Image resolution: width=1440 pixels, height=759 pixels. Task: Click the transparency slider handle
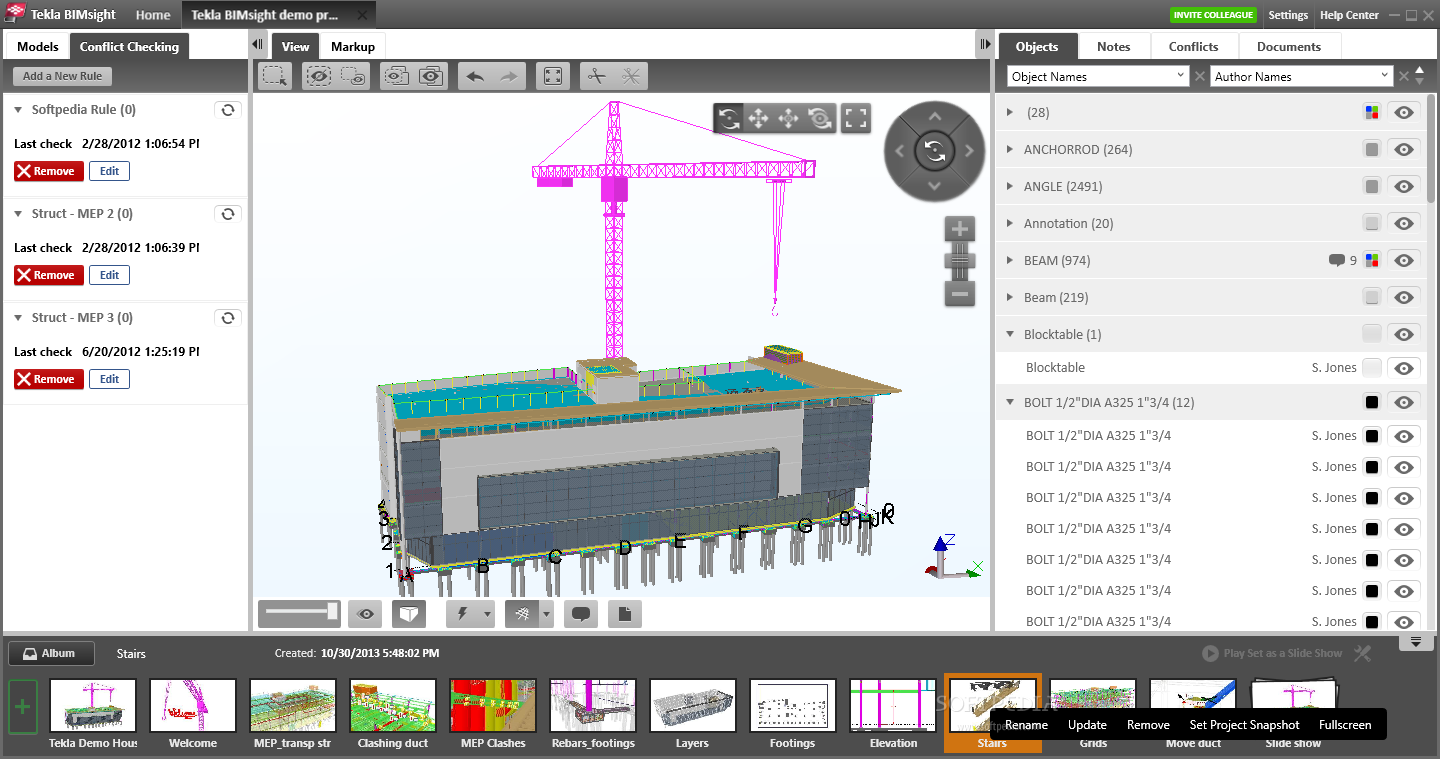pos(333,612)
